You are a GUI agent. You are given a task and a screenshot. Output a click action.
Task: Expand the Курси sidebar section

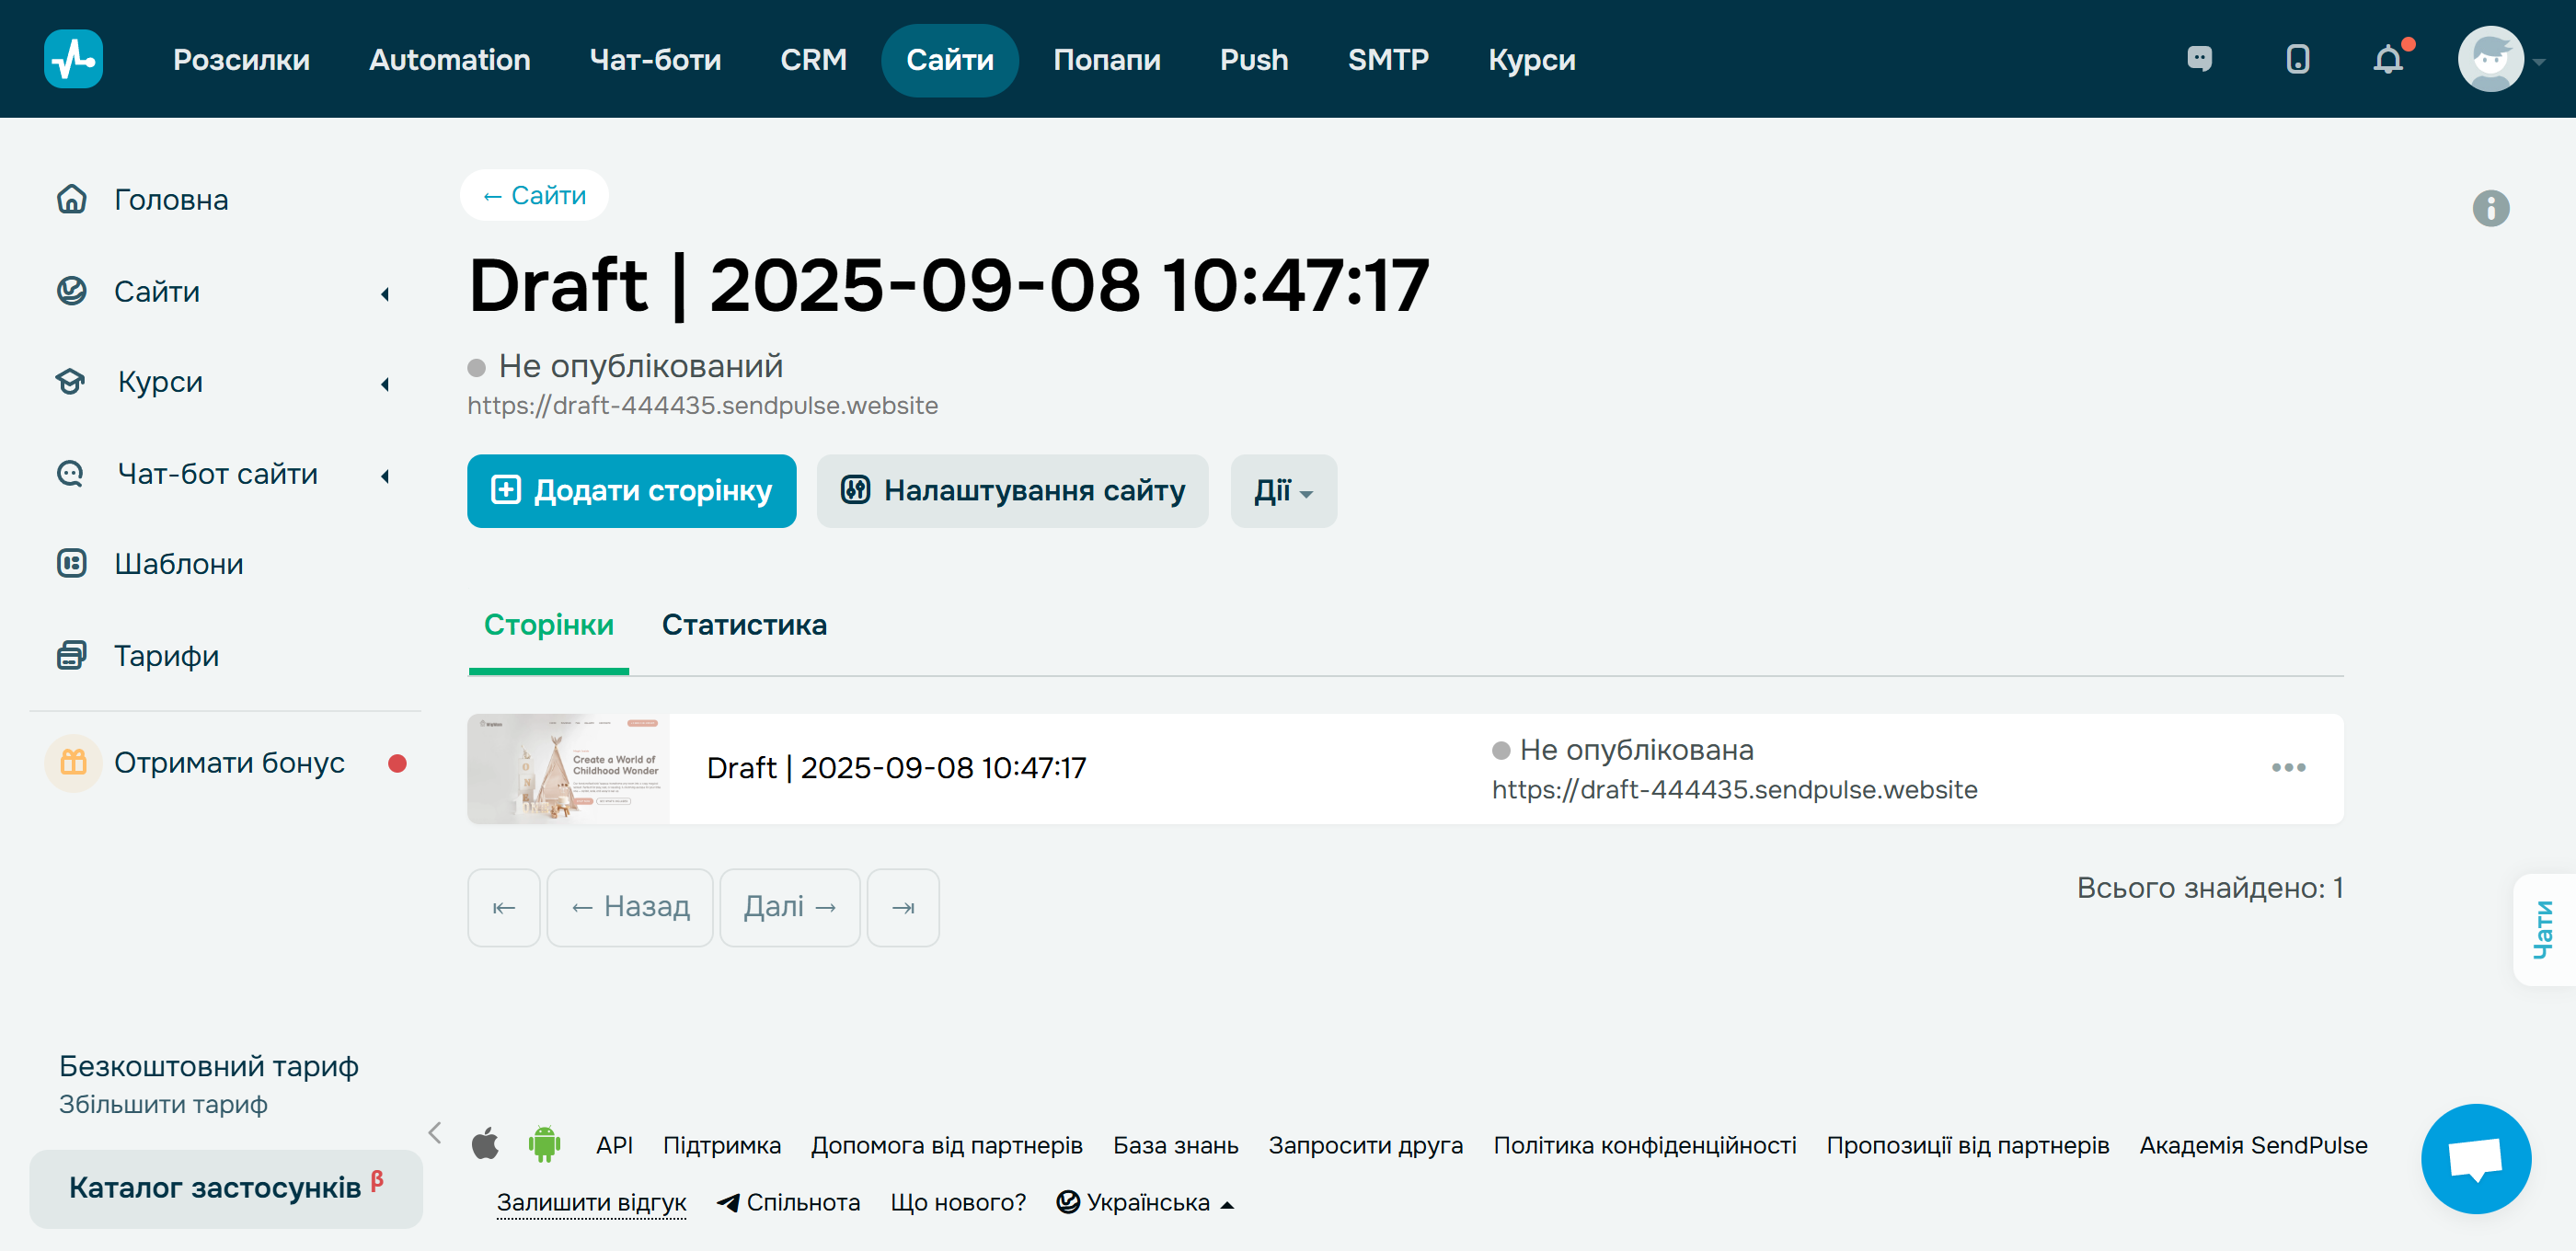[385, 384]
